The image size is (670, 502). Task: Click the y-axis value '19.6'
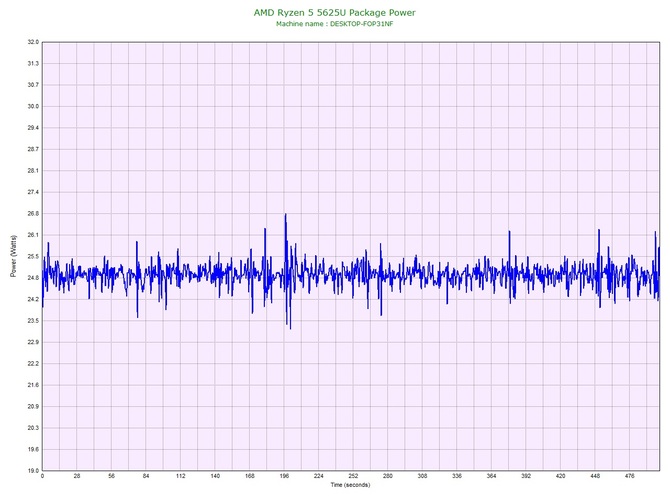coord(33,449)
